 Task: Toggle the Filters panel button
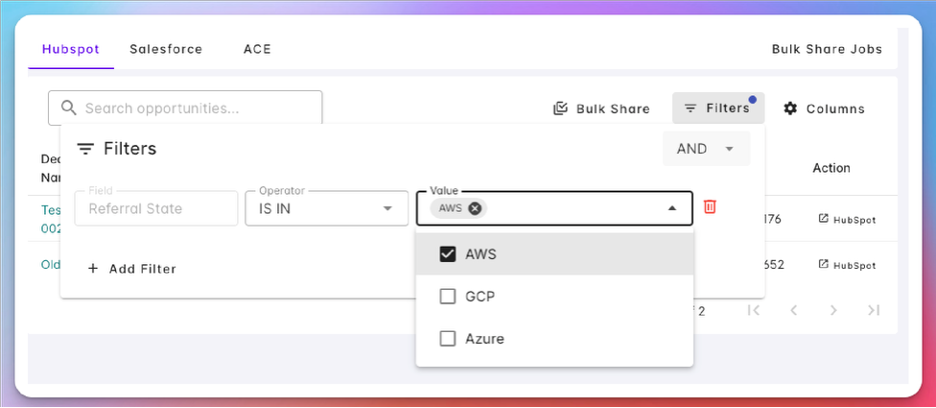(718, 108)
